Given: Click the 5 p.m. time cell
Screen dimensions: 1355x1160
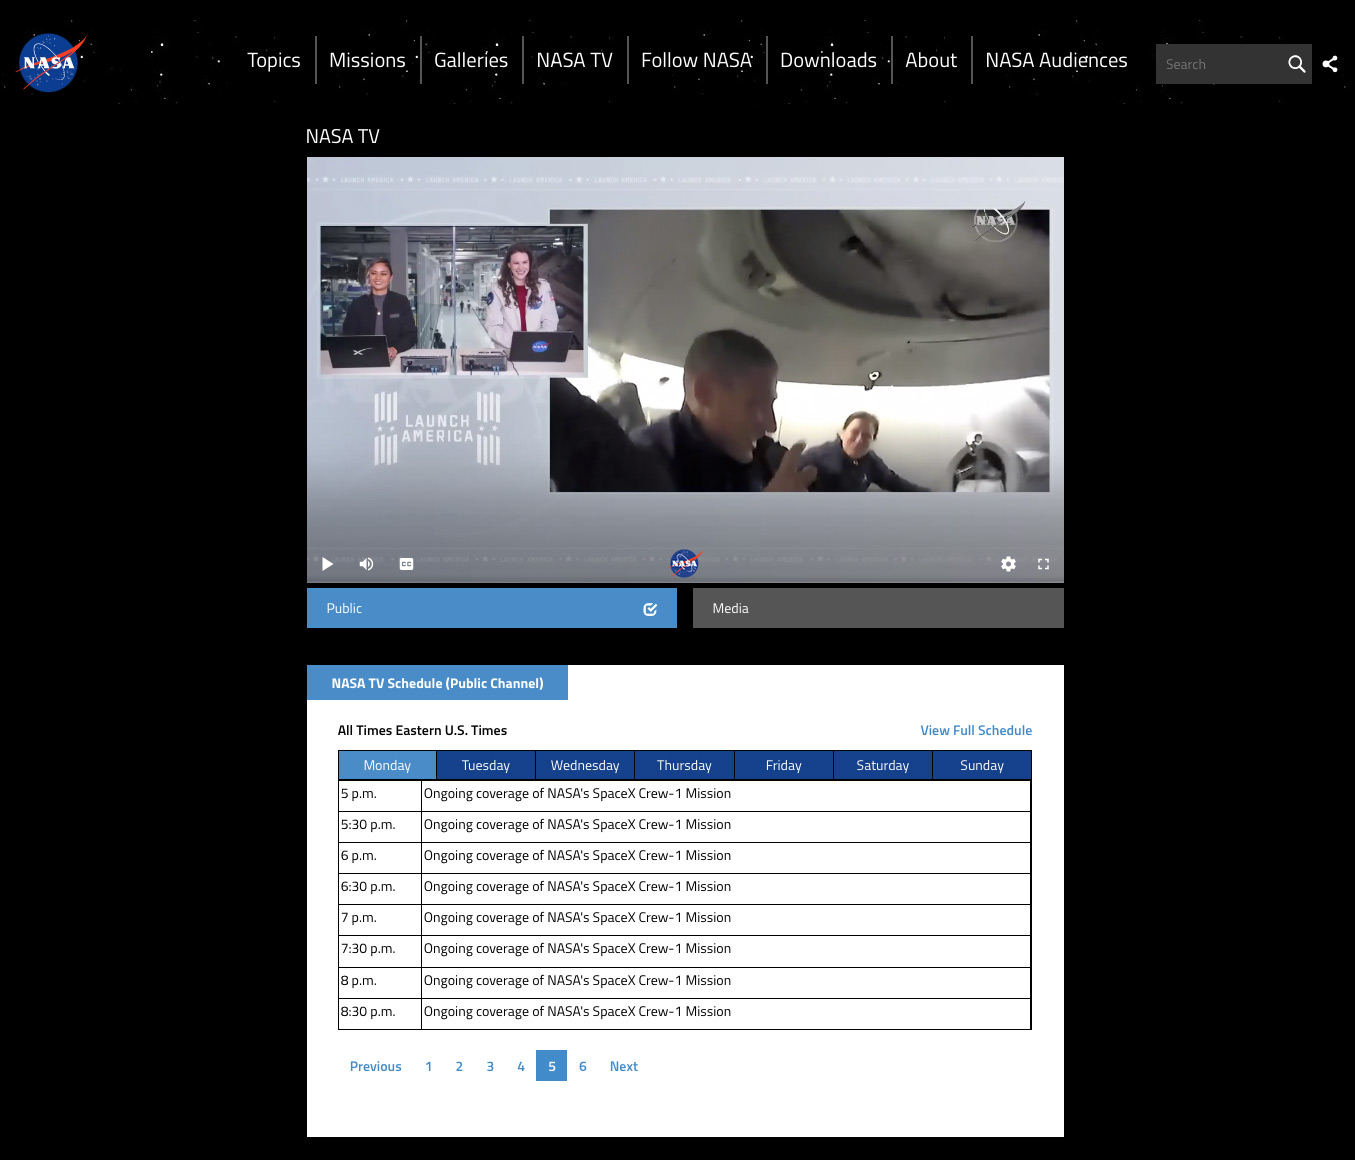Looking at the screenshot, I should (x=380, y=794).
